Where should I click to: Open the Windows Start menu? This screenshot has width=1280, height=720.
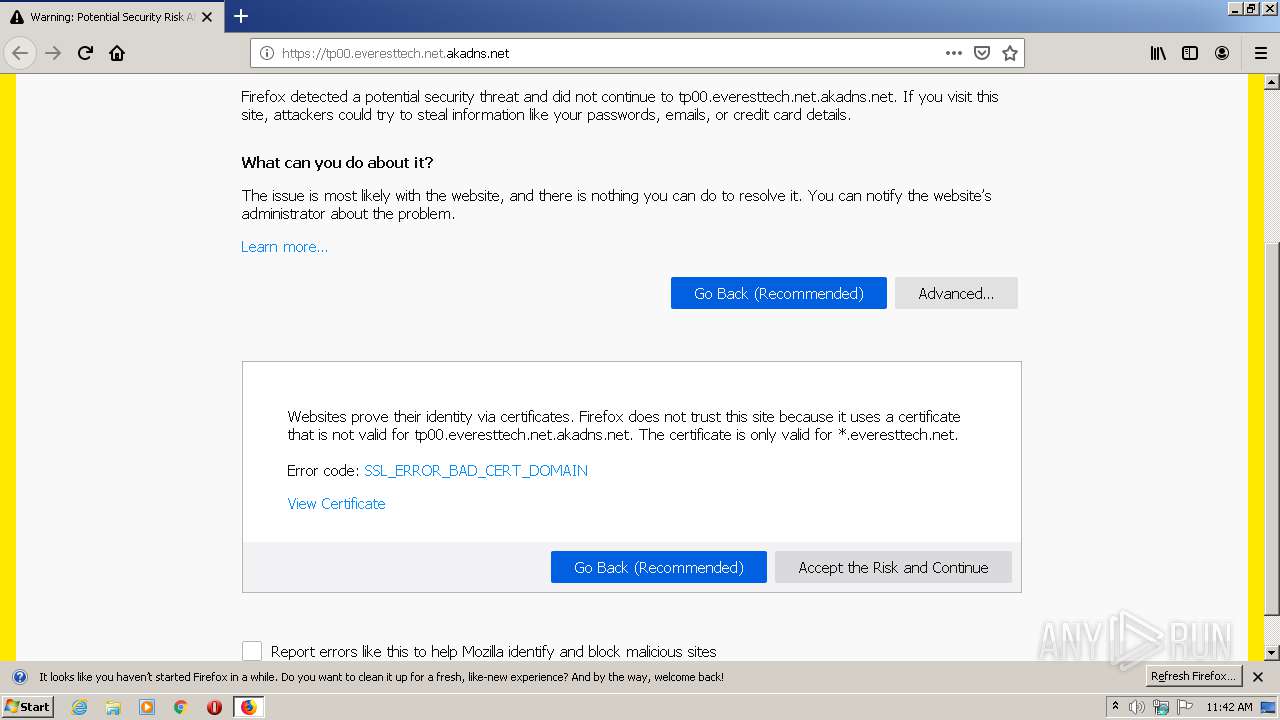pos(27,706)
